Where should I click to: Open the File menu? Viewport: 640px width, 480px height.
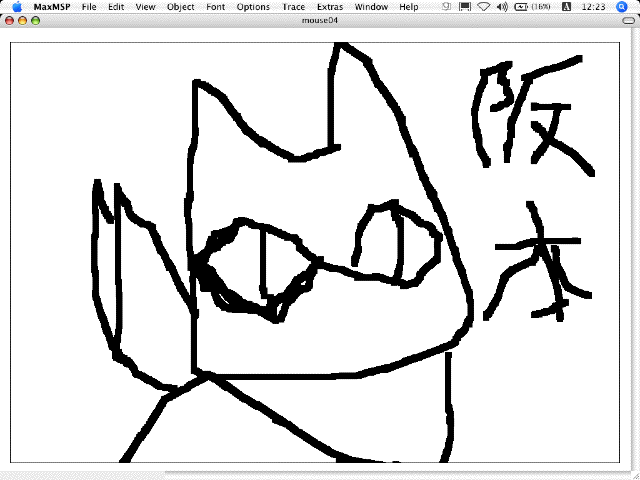pos(89,7)
